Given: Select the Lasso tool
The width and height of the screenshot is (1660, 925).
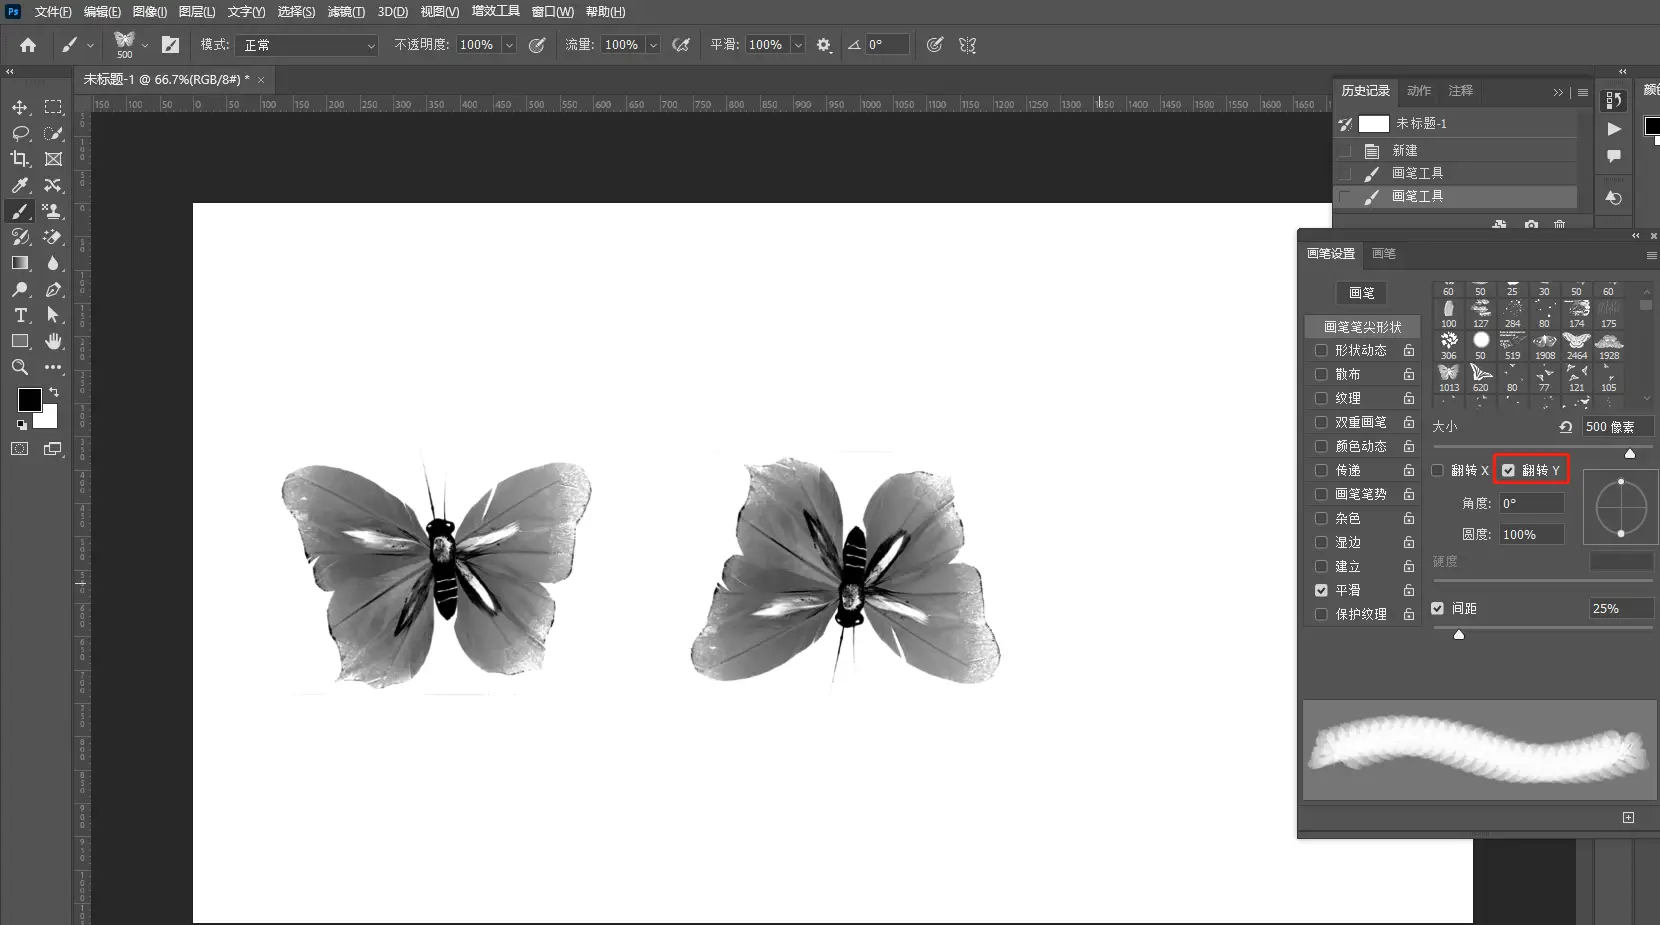Looking at the screenshot, I should [x=20, y=133].
